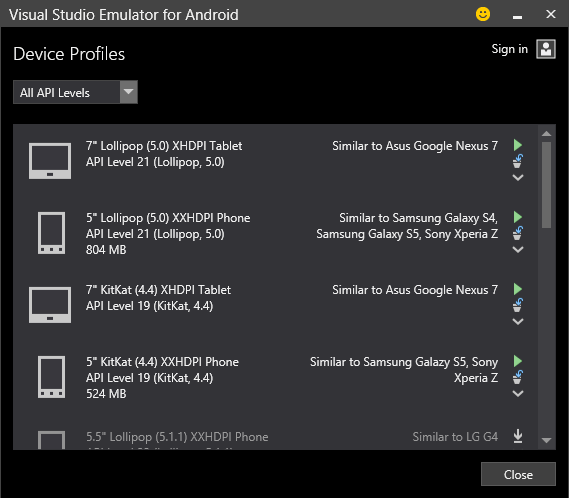The image size is (570, 498).
Task: Reset the 5" KitKat XXHDPI Phone image
Action: [518, 377]
